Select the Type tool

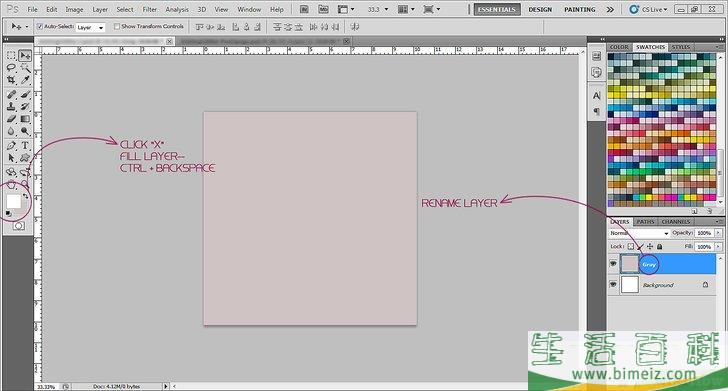pos(25,146)
